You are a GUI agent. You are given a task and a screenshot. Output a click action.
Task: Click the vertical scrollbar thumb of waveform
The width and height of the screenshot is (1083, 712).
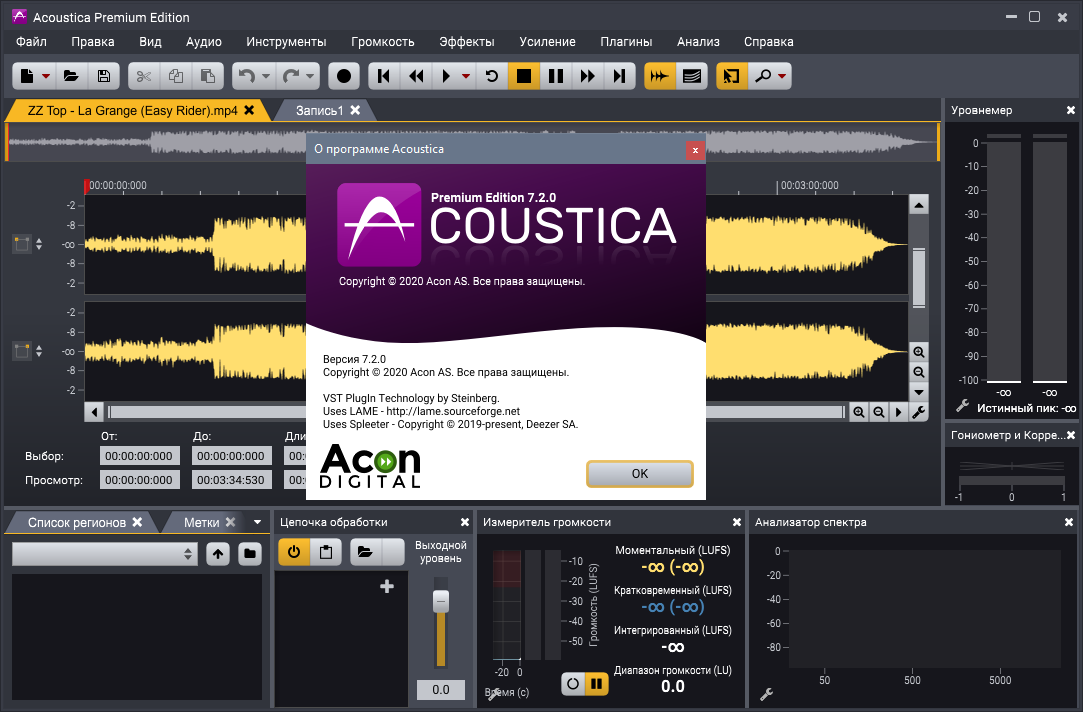[919, 278]
